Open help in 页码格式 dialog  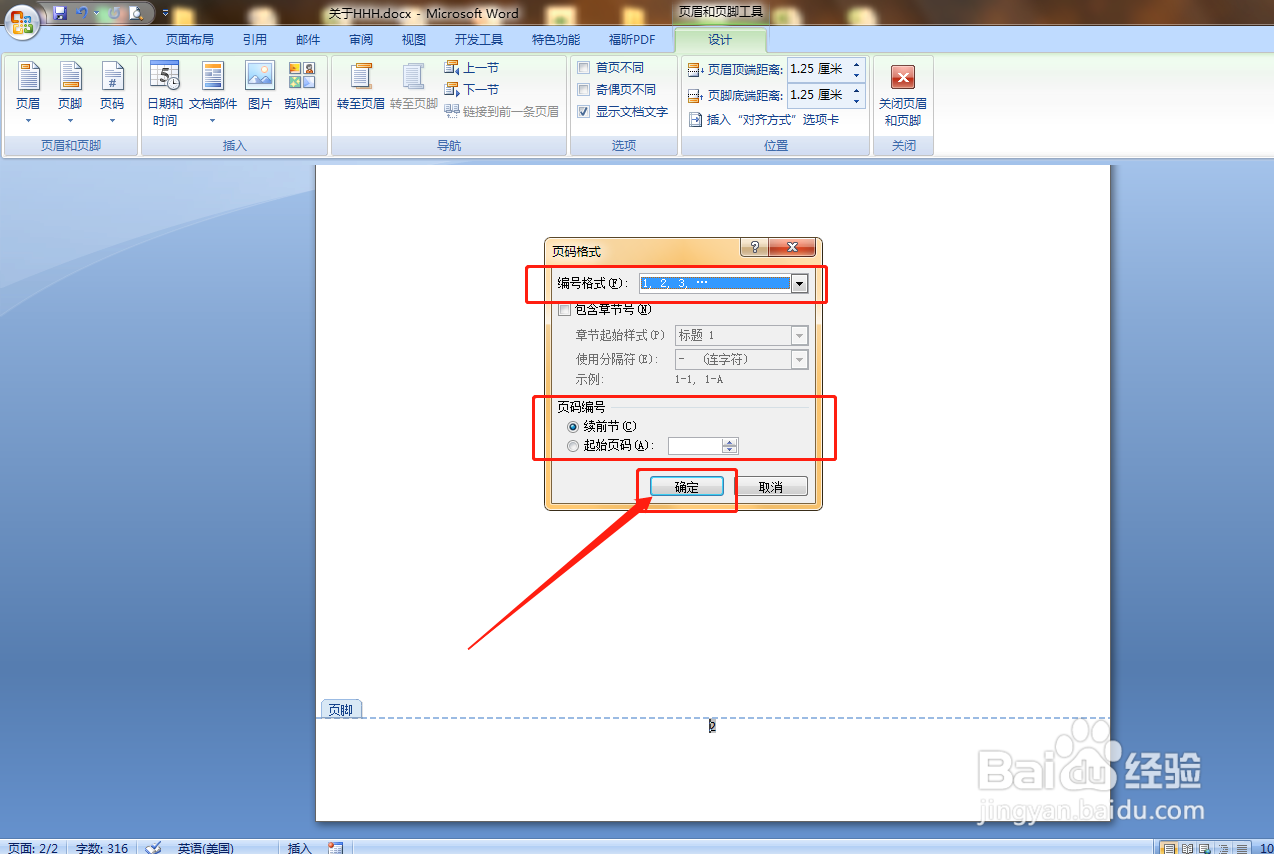(754, 248)
